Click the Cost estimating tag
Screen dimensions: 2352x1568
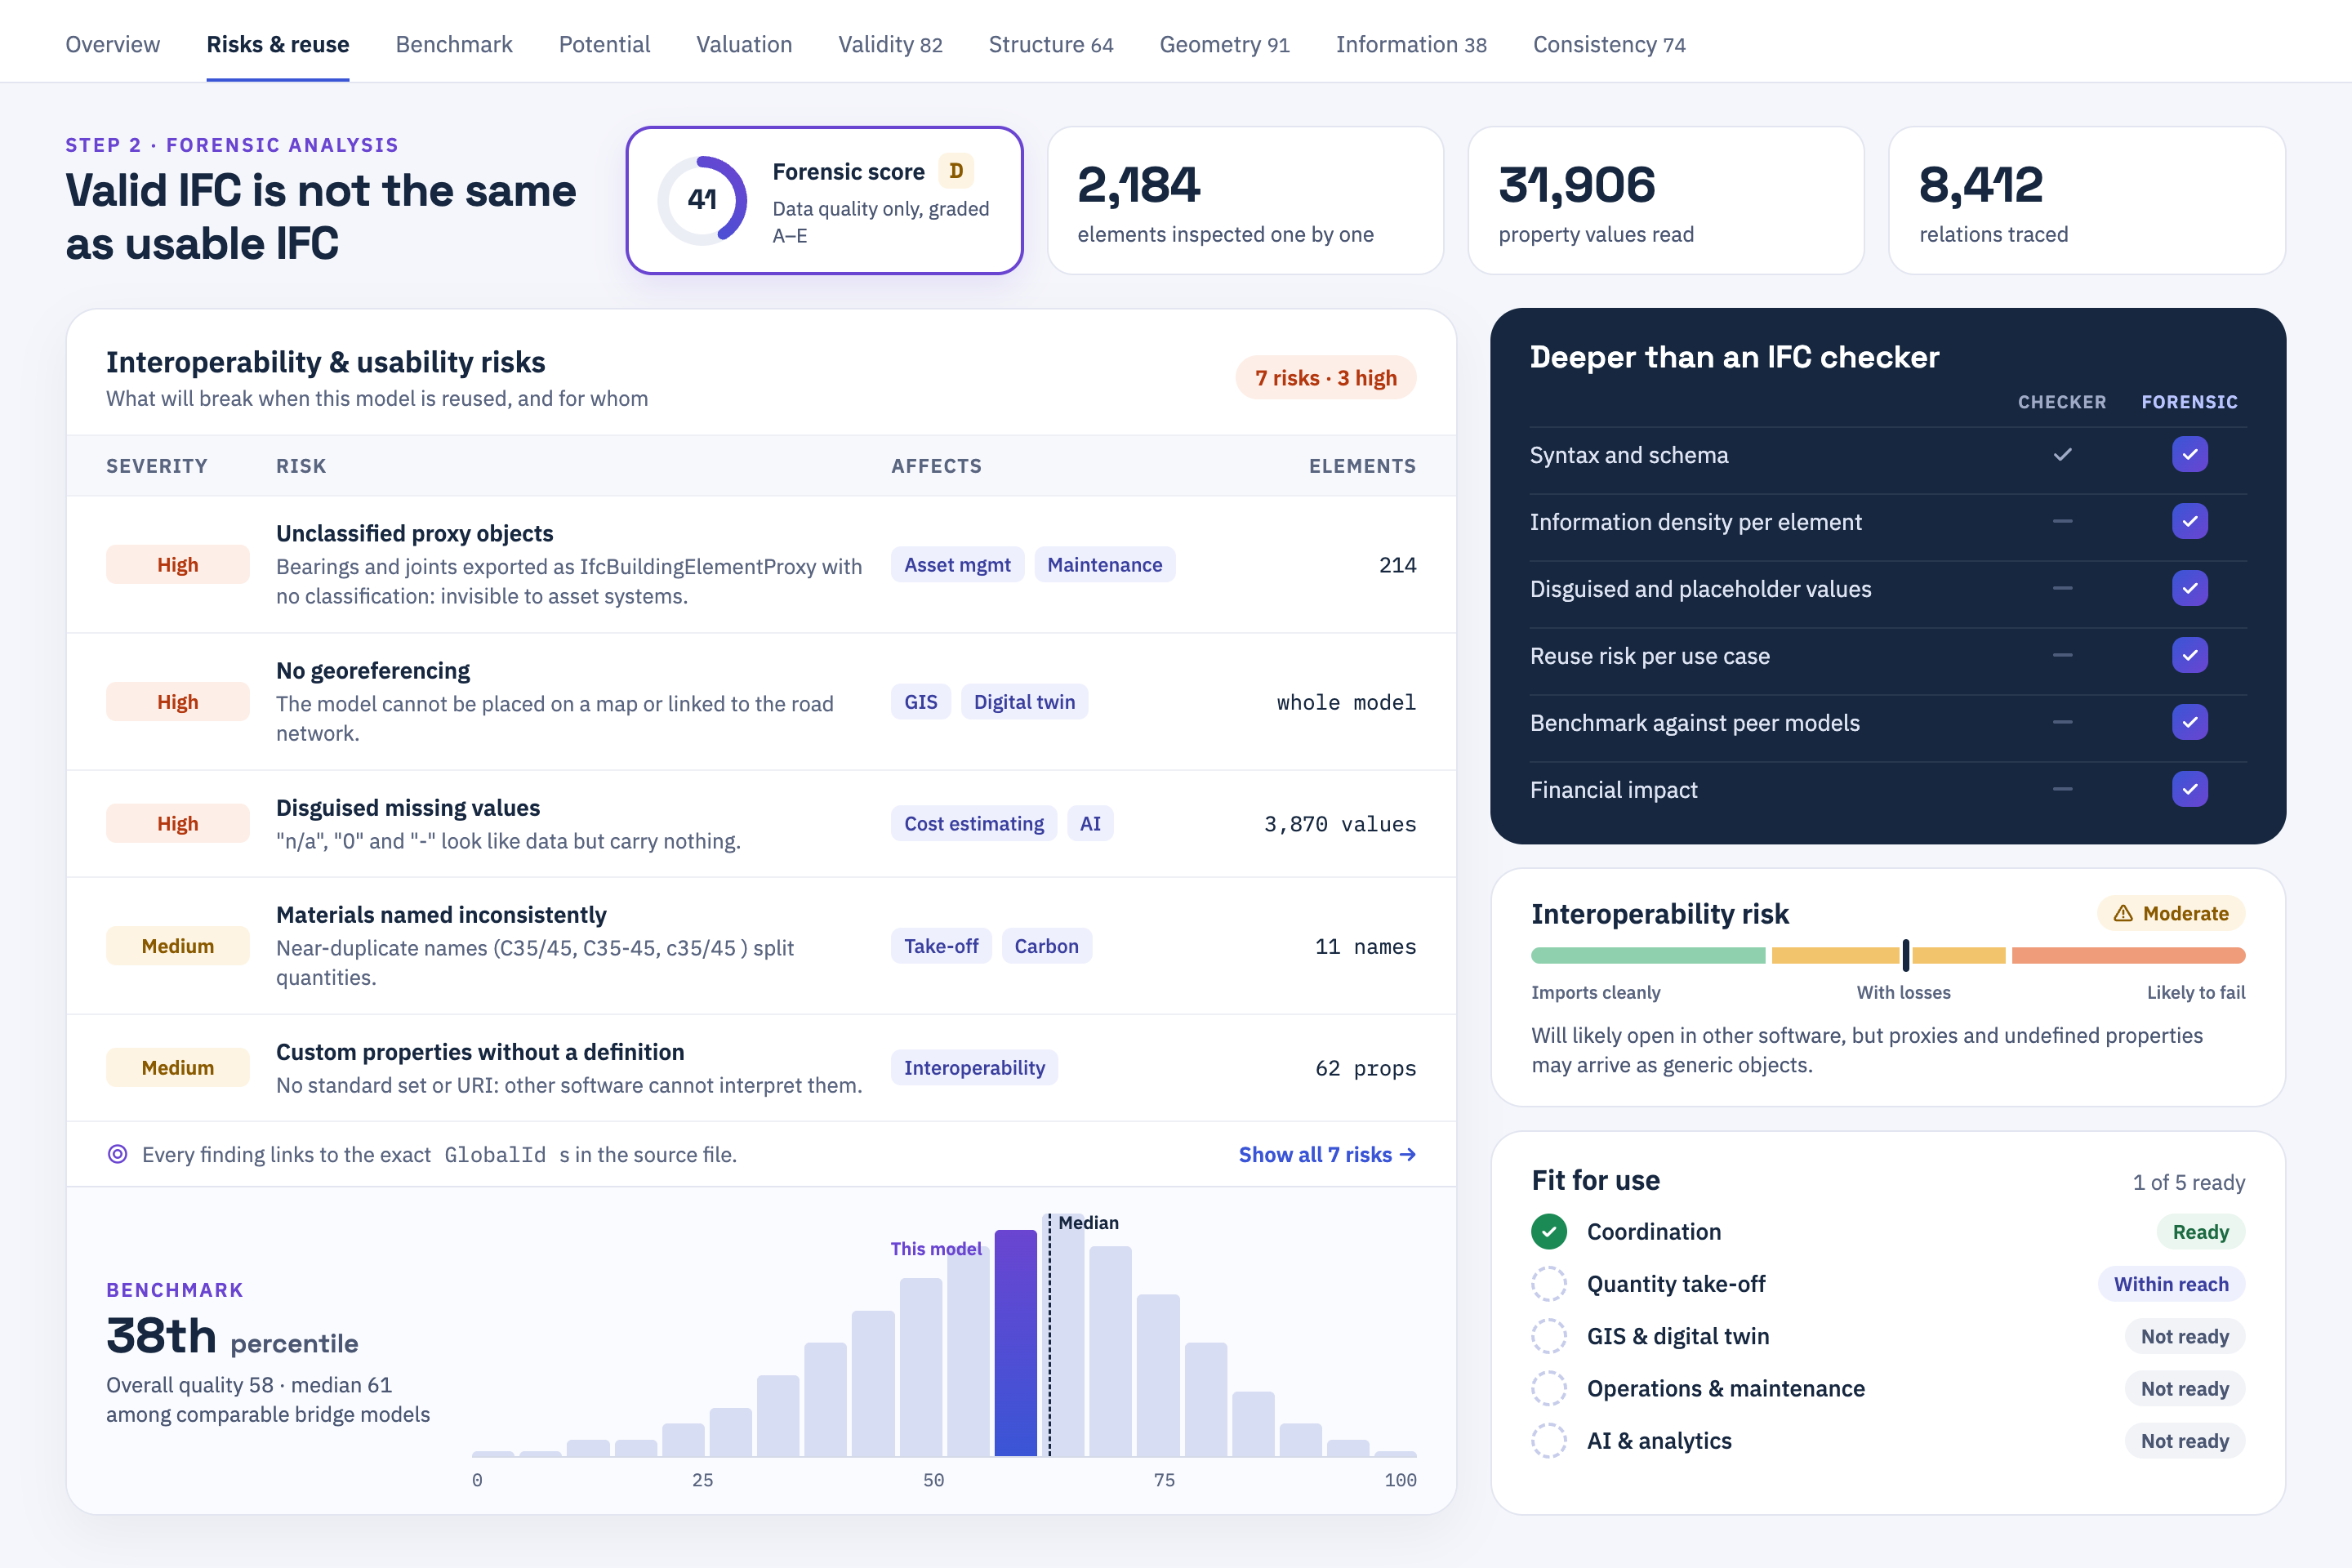973,824
